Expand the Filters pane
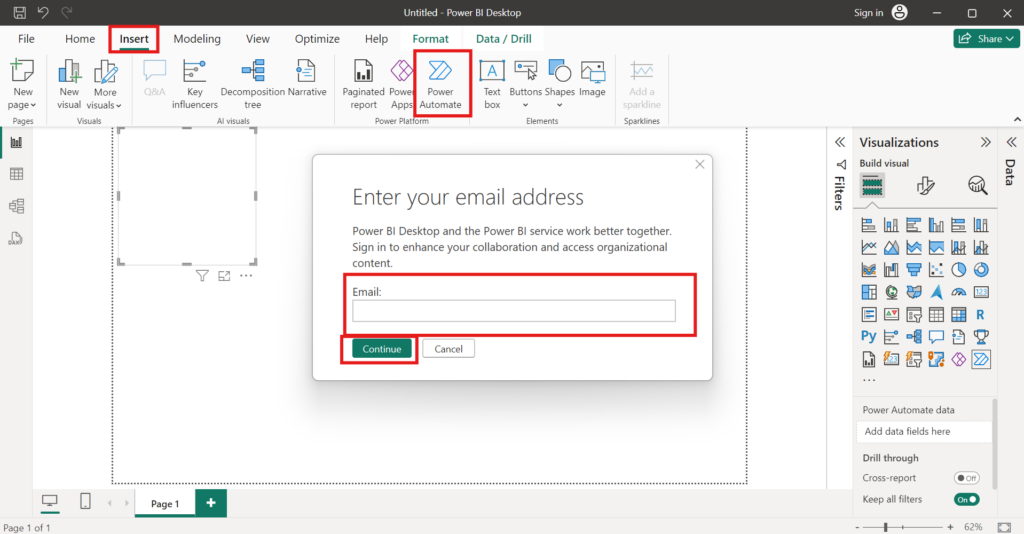The width and height of the screenshot is (1024, 534). pyautogui.click(x=840, y=142)
